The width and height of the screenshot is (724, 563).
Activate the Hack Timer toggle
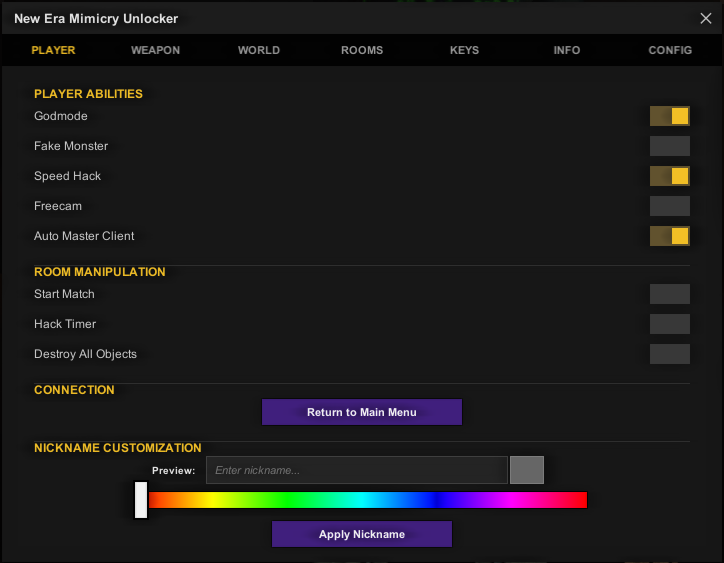pyautogui.click(x=670, y=324)
